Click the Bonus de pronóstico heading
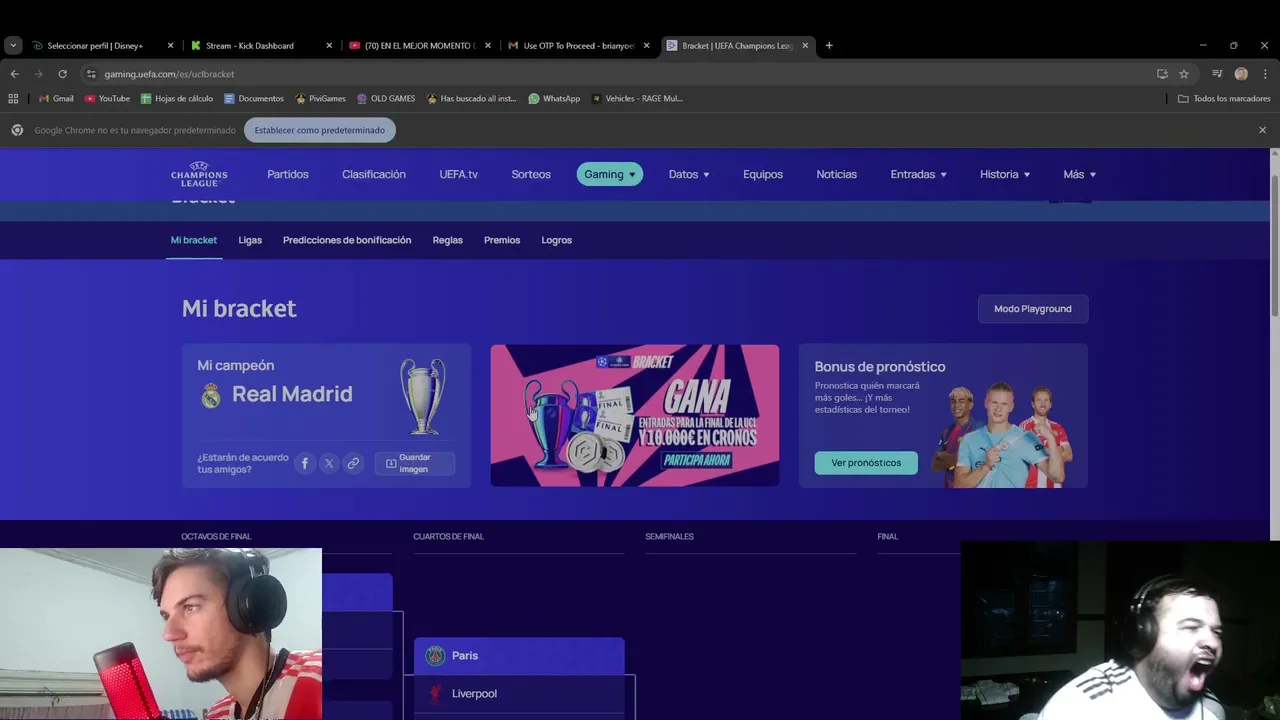 click(880, 367)
